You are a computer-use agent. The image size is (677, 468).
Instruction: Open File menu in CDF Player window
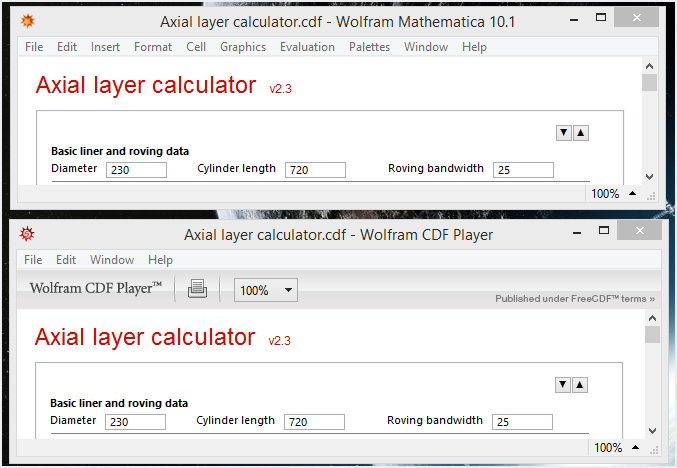33,259
